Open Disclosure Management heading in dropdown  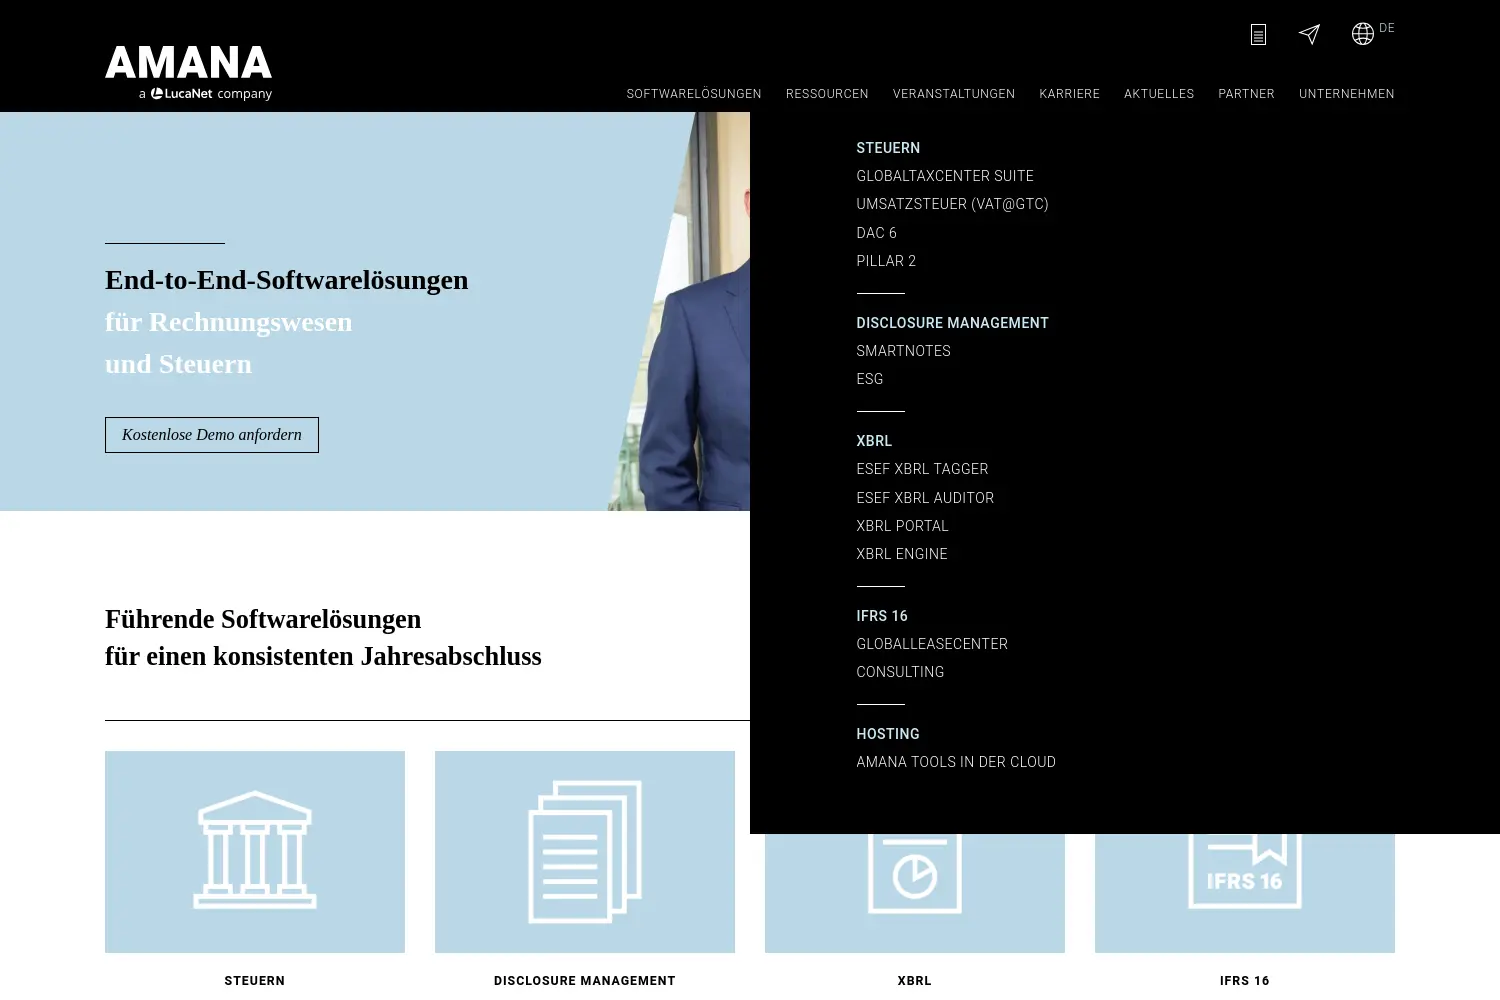click(952, 323)
